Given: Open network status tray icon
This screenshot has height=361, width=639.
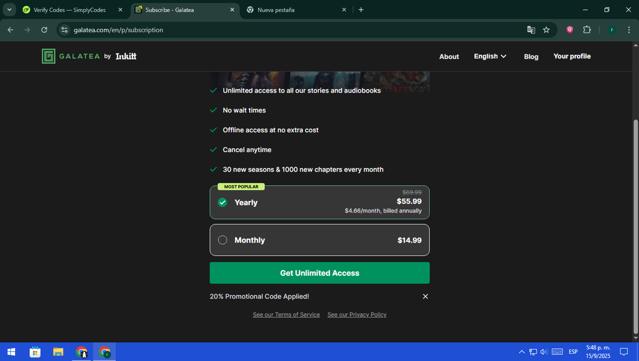Looking at the screenshot, I should tap(533, 352).
